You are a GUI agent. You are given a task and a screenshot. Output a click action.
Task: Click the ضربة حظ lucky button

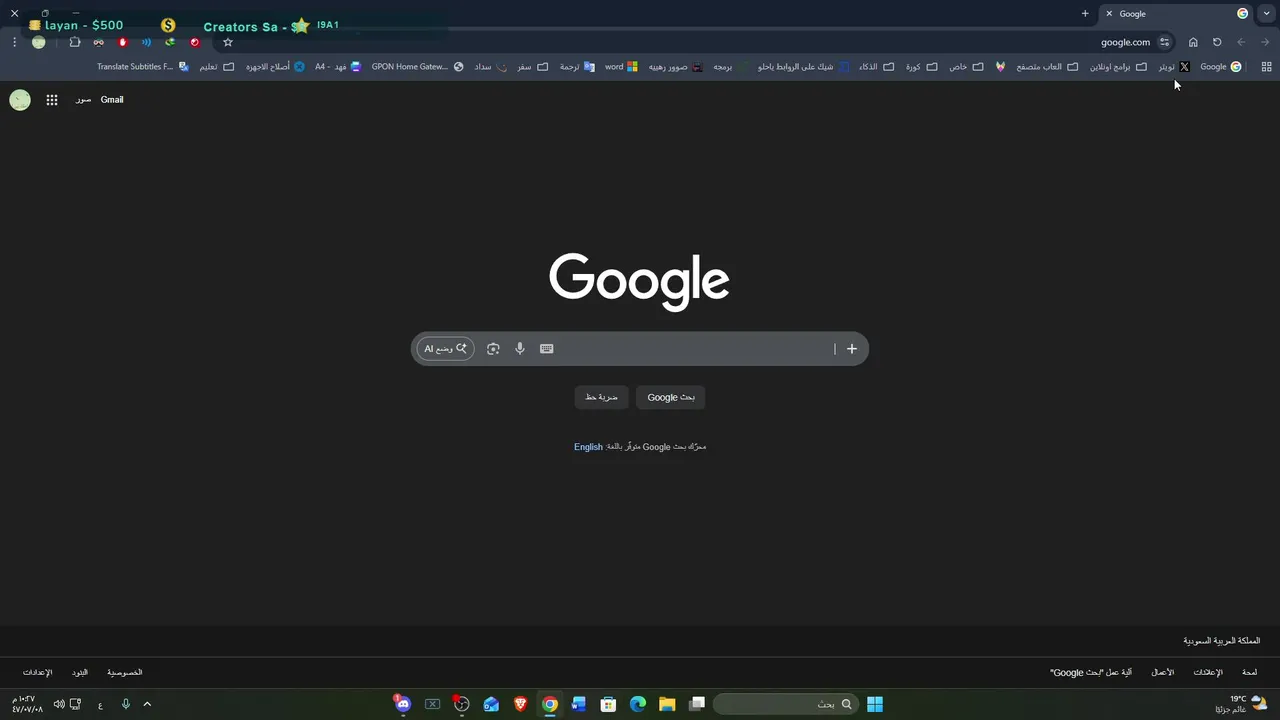[602, 397]
